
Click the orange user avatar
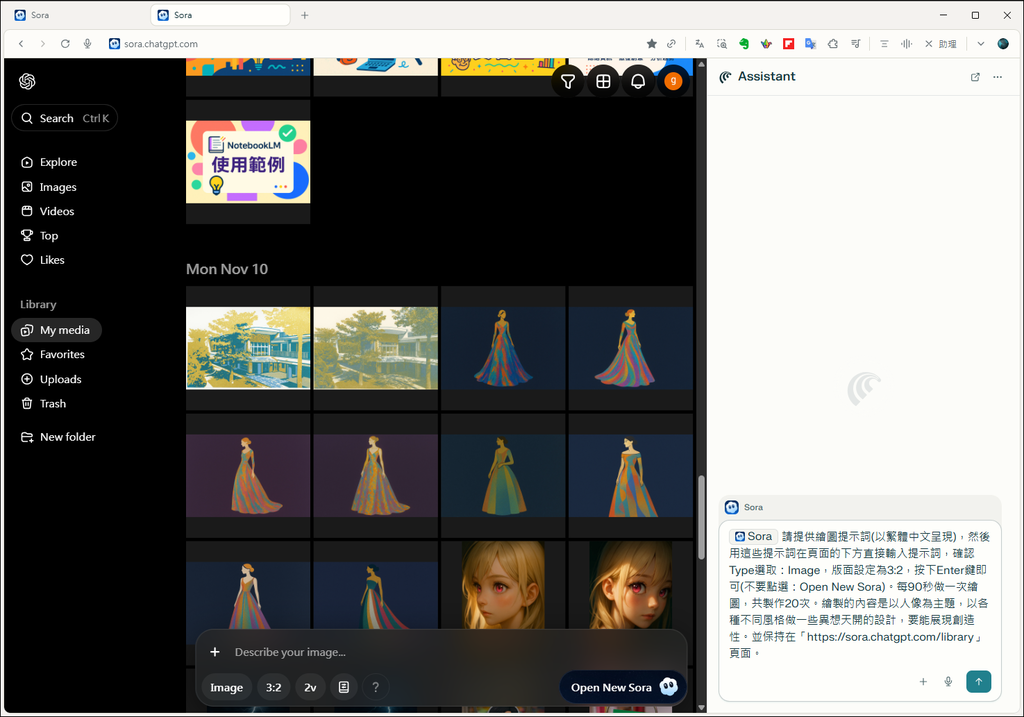pos(673,81)
